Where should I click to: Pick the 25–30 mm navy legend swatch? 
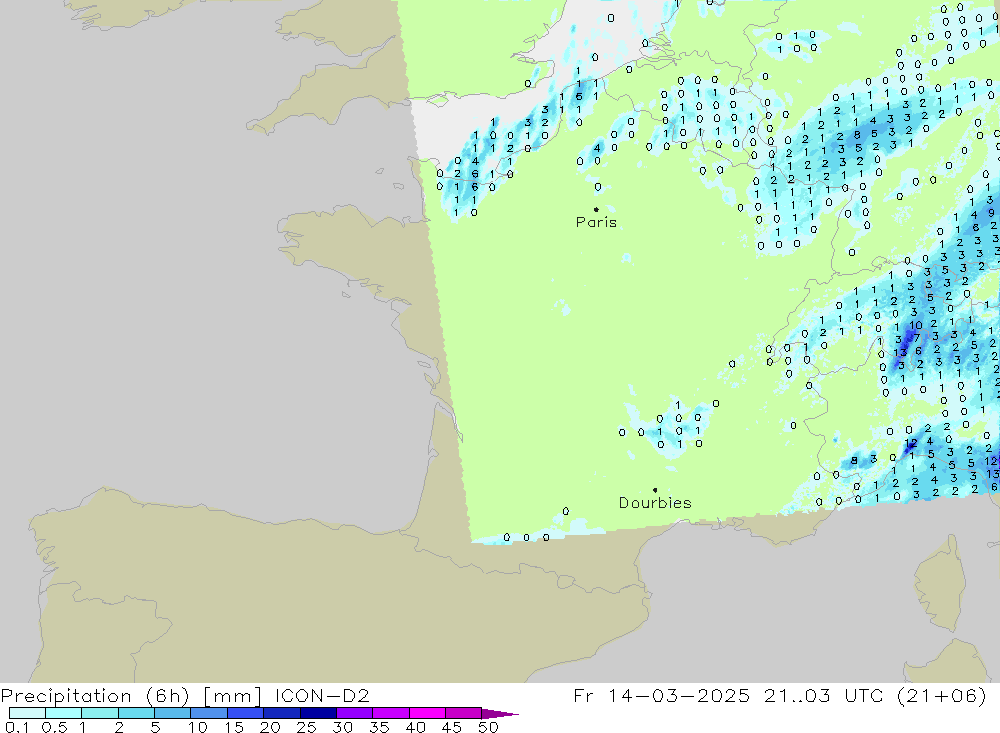click(x=318, y=713)
